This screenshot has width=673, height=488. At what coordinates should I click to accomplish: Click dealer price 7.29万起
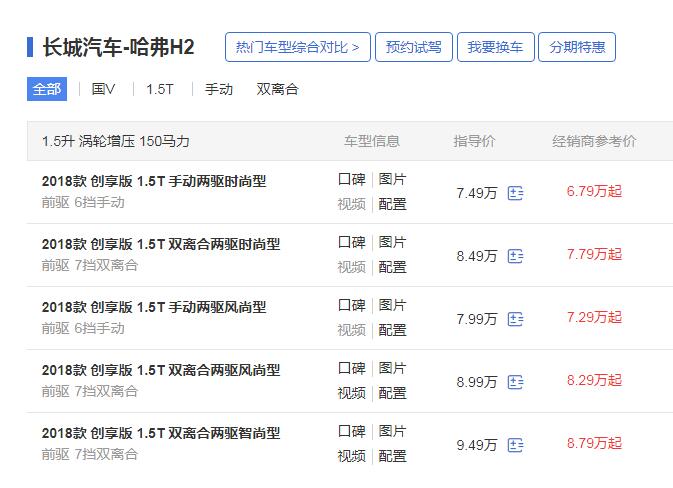pos(594,318)
